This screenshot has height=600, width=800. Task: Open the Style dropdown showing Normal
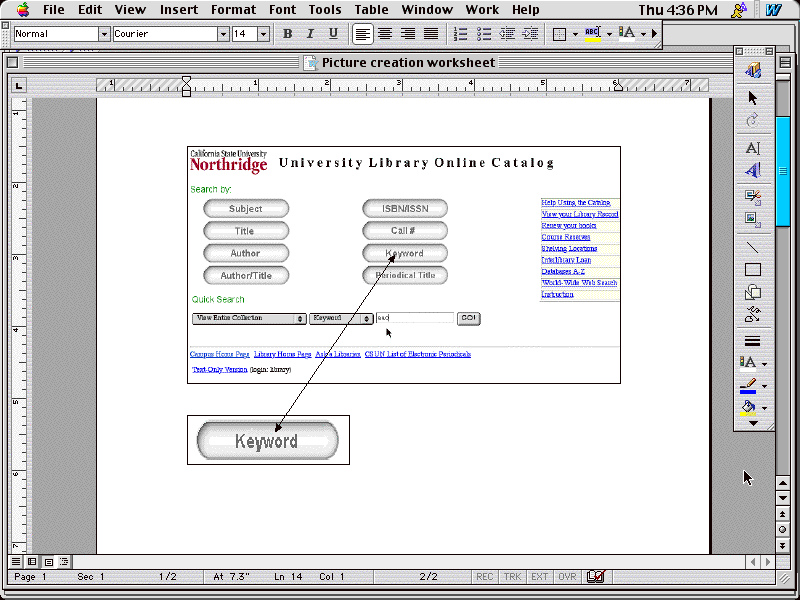coord(104,34)
